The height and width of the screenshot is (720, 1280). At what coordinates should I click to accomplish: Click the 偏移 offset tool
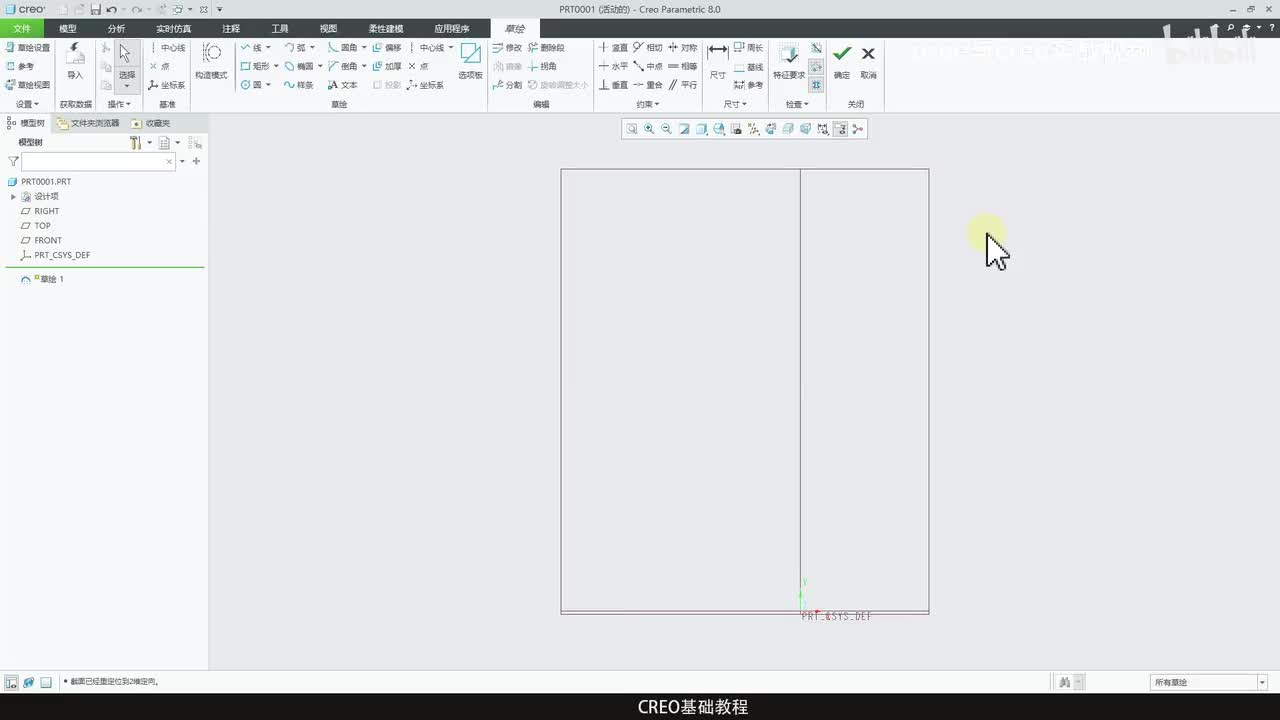click(386, 47)
